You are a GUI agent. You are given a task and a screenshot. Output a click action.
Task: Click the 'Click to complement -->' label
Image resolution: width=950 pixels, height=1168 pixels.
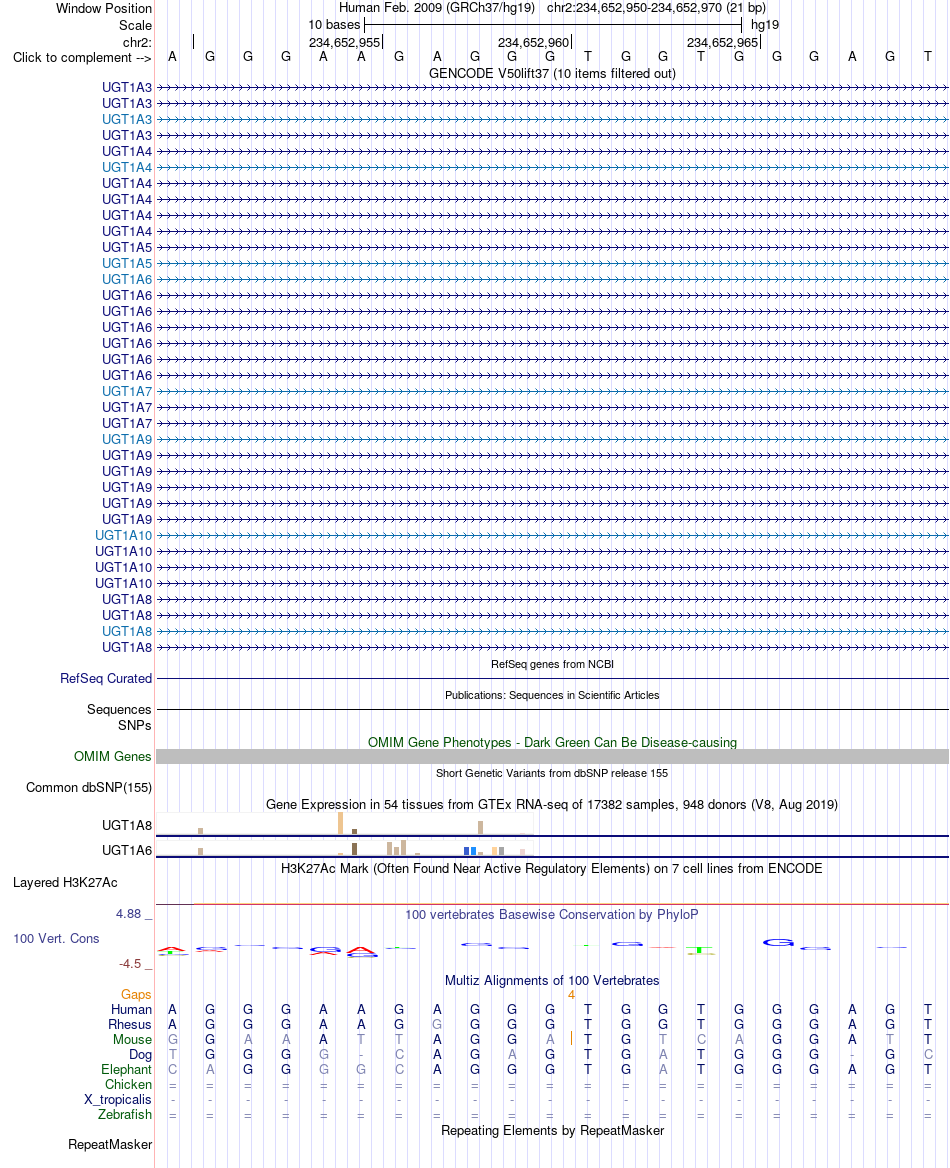(82, 57)
